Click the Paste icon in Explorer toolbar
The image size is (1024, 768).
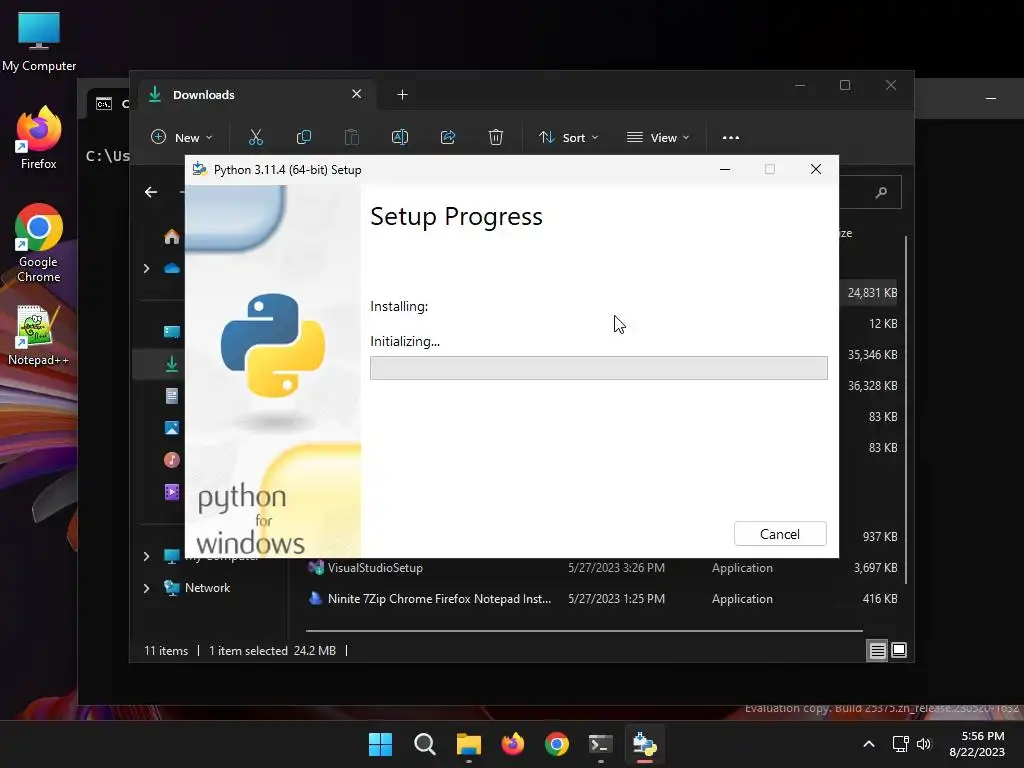click(351, 137)
